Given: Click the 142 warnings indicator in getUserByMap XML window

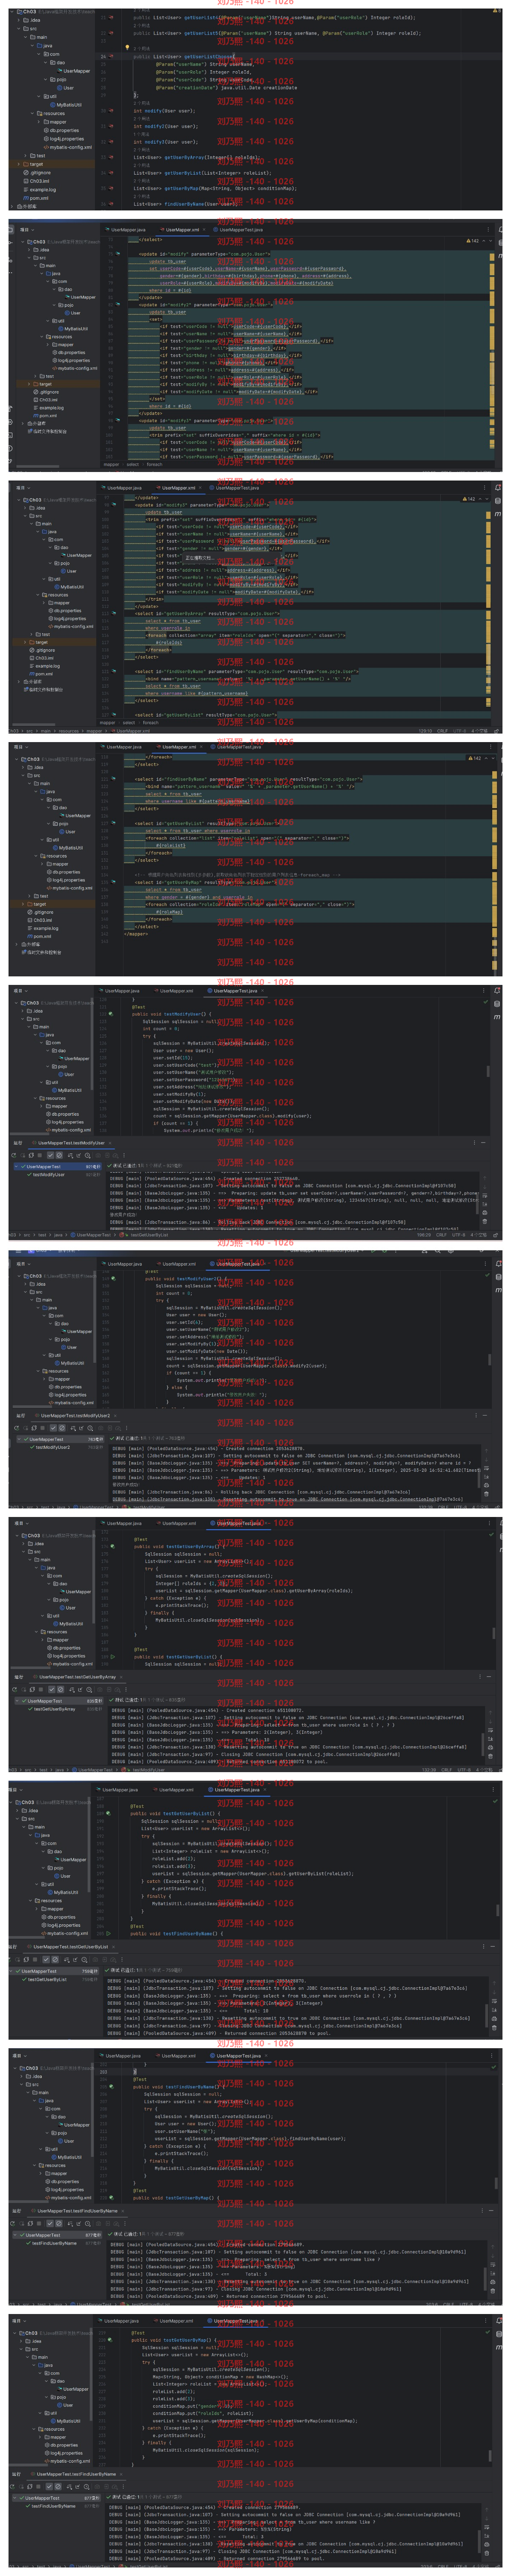Looking at the screenshot, I should tap(475, 758).
